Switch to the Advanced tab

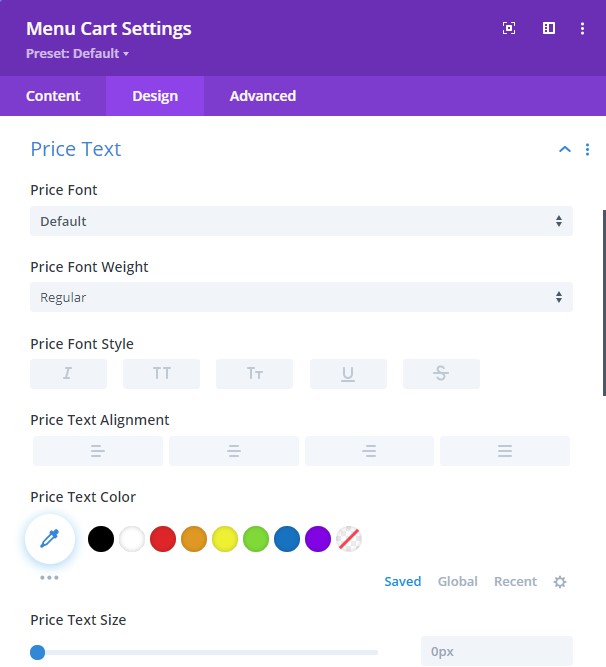tap(263, 96)
